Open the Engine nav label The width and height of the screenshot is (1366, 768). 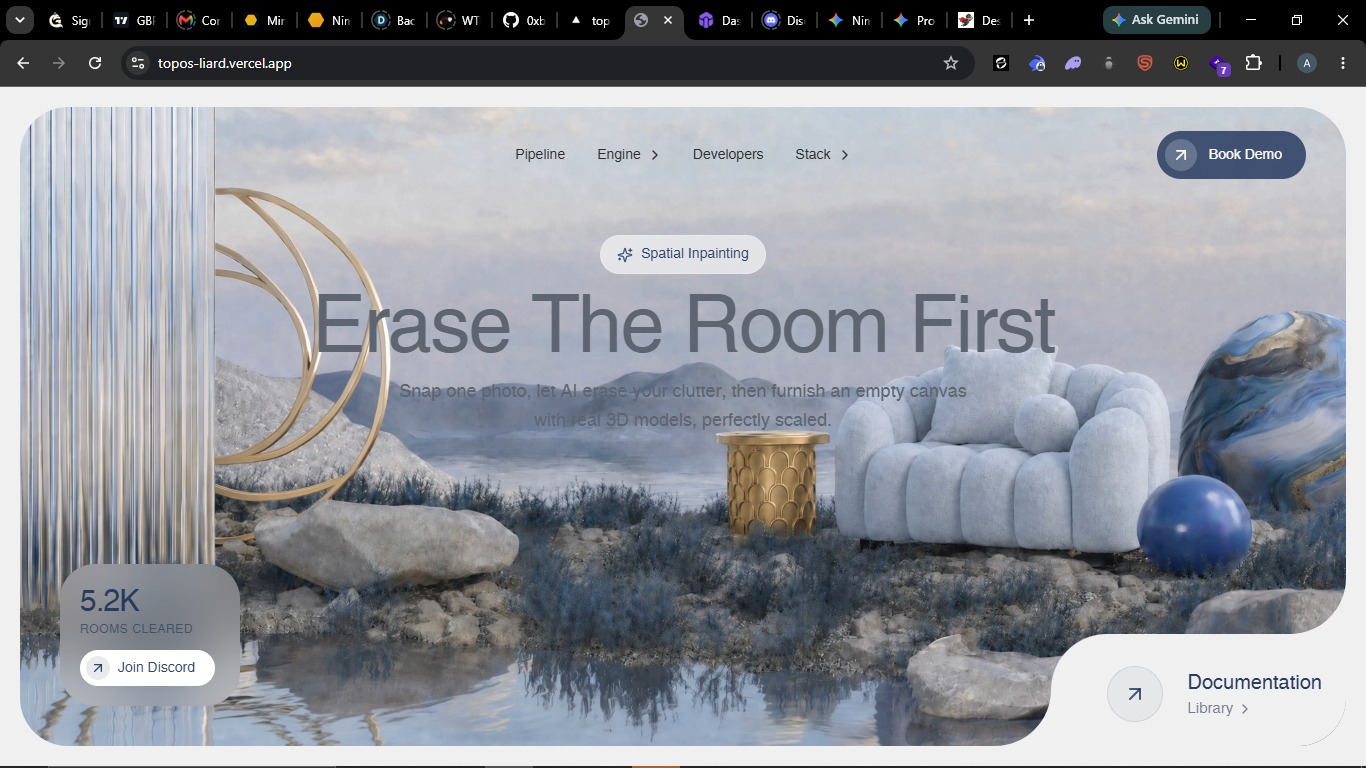coord(619,154)
